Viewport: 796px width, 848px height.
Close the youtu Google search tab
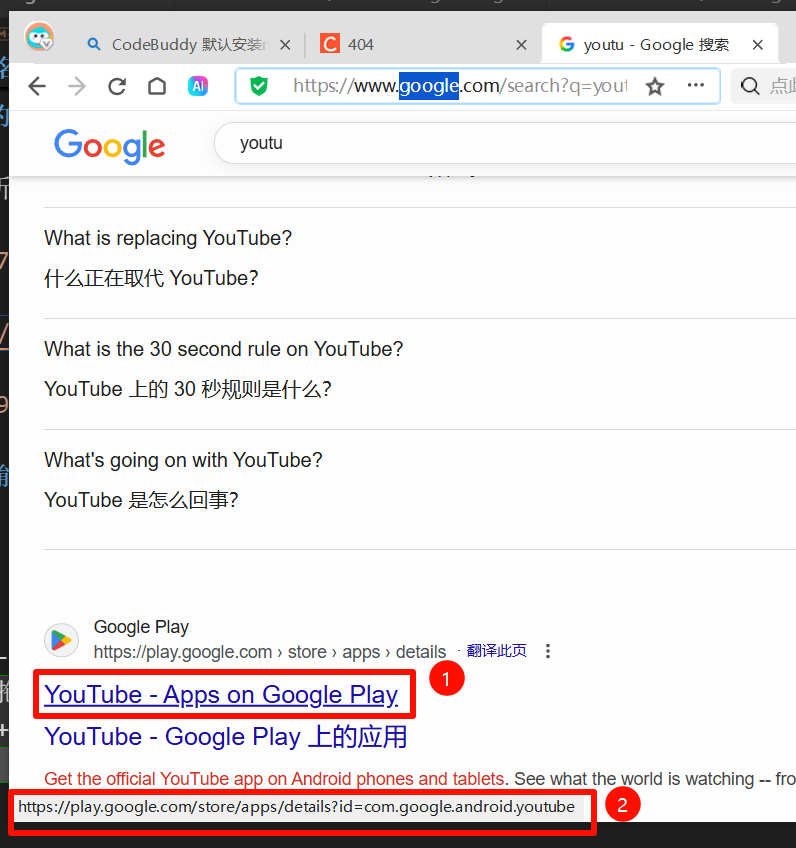(x=758, y=45)
